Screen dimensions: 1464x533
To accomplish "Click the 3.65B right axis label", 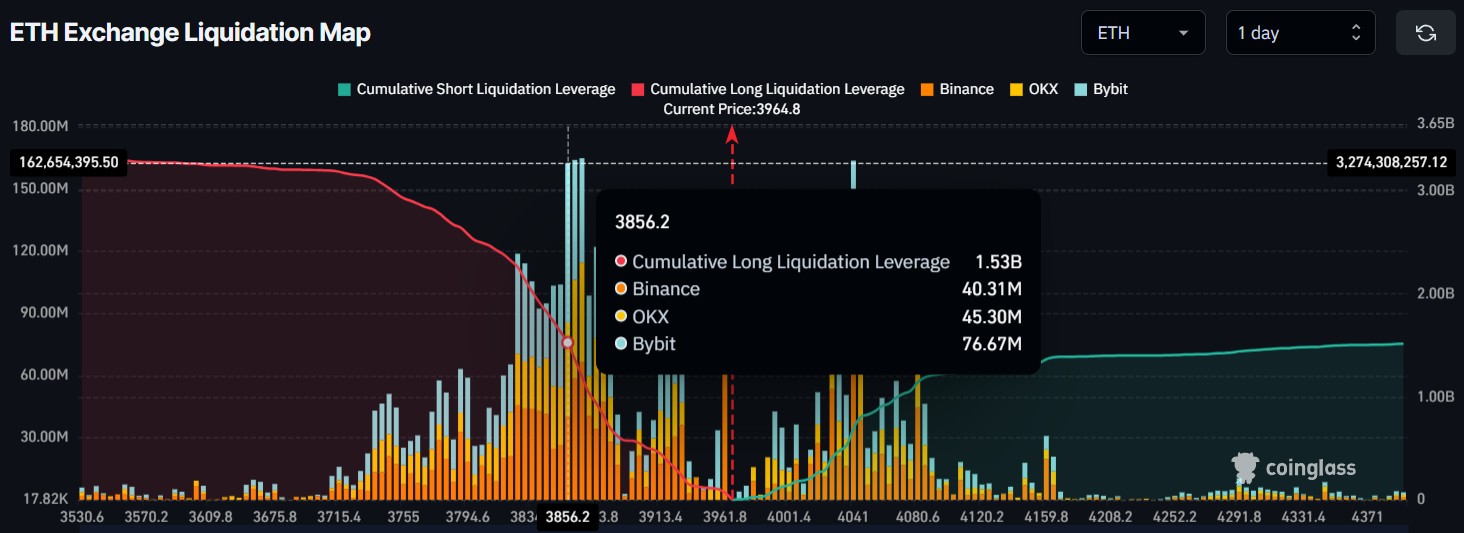I will [x=1435, y=124].
